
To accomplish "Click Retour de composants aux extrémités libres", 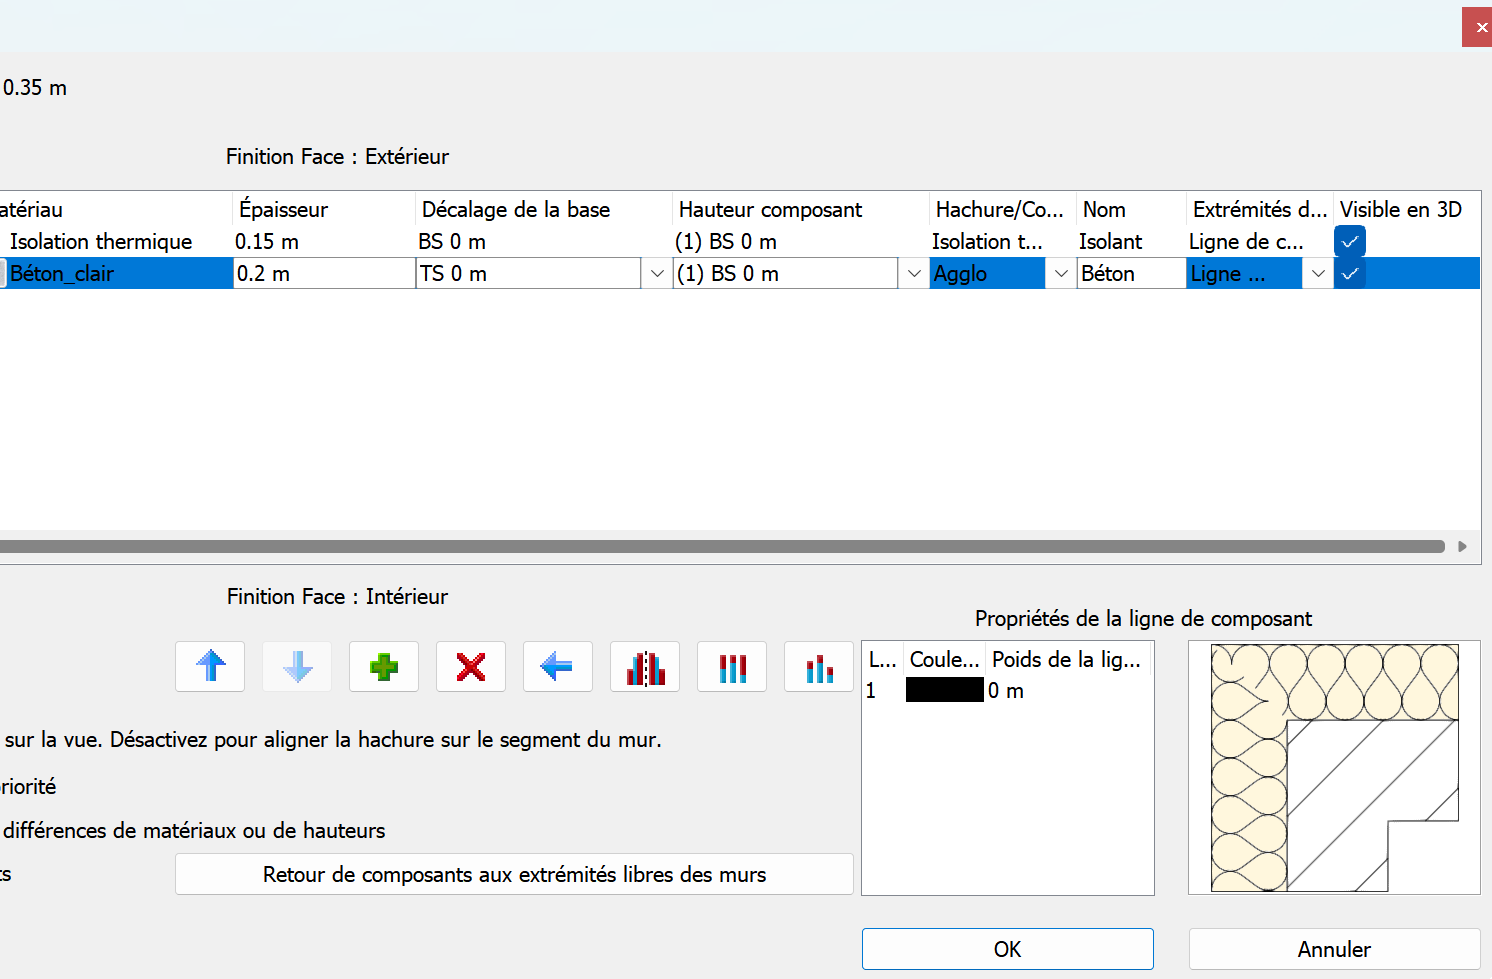I will pos(514,875).
